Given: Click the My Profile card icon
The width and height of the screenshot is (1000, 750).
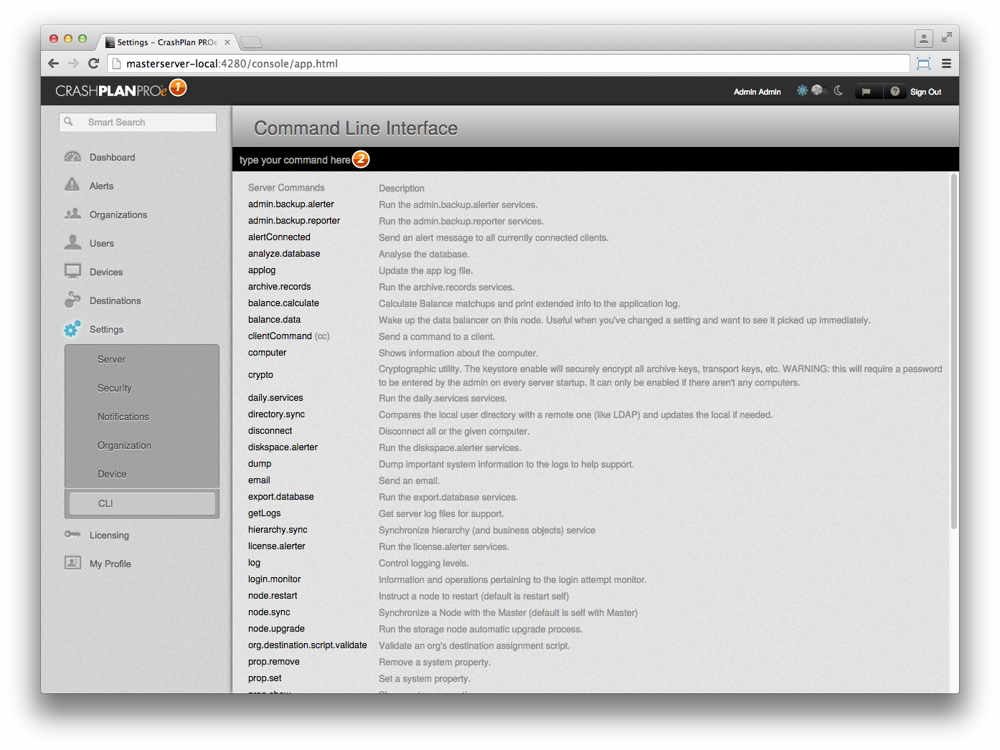Looking at the screenshot, I should [x=72, y=563].
